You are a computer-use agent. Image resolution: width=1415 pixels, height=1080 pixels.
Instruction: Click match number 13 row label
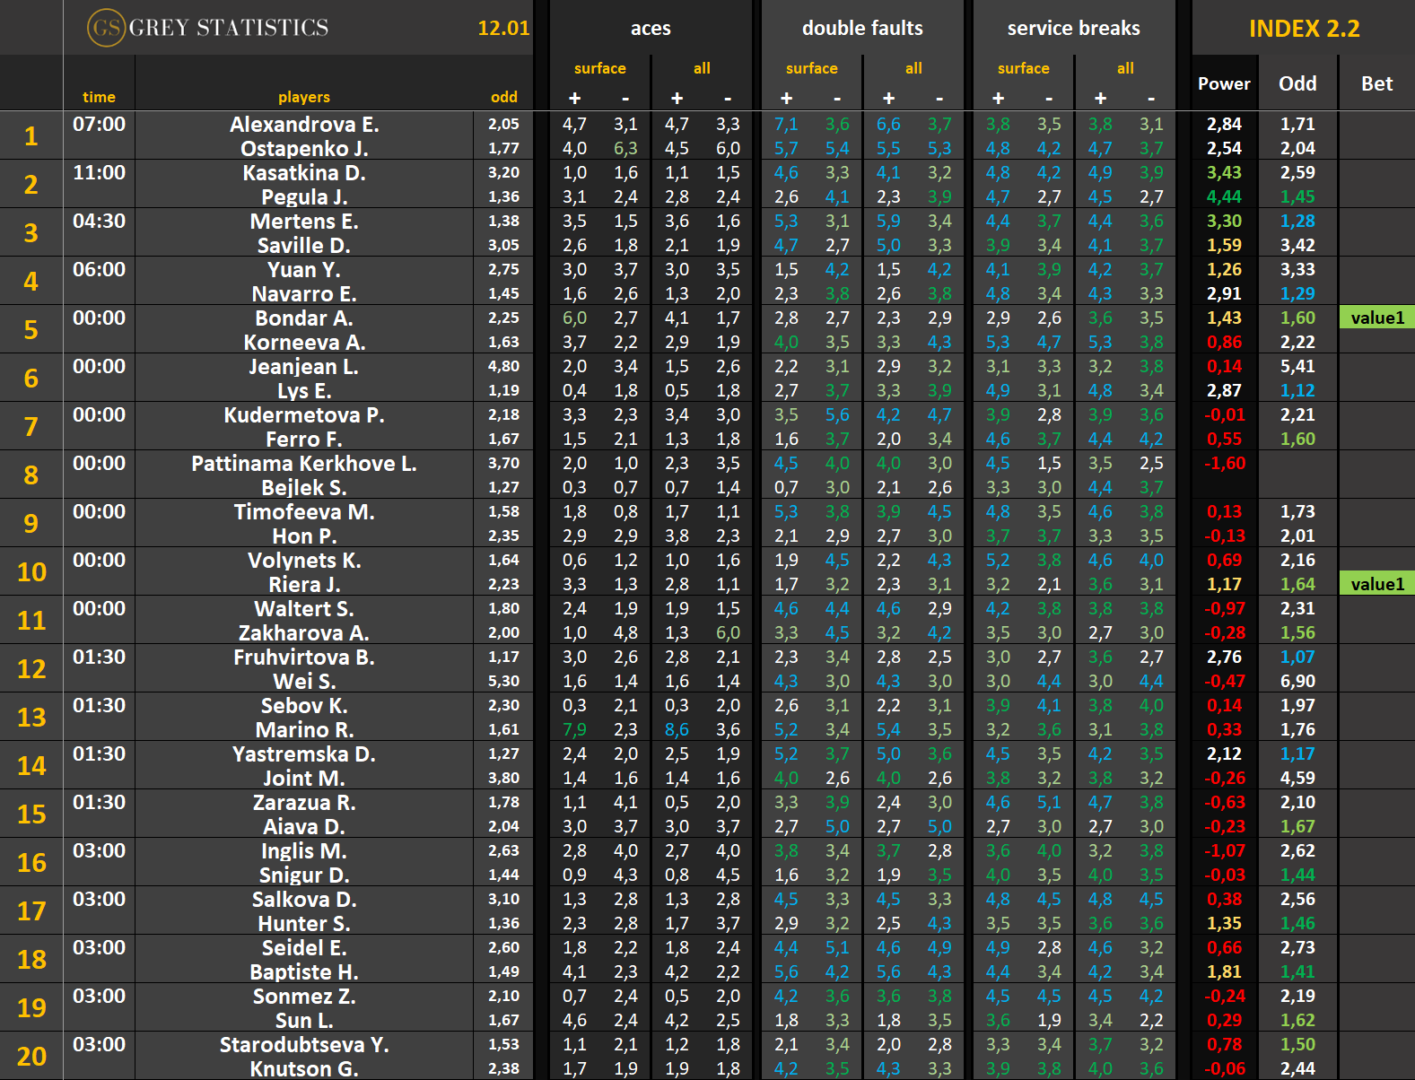(x=31, y=717)
